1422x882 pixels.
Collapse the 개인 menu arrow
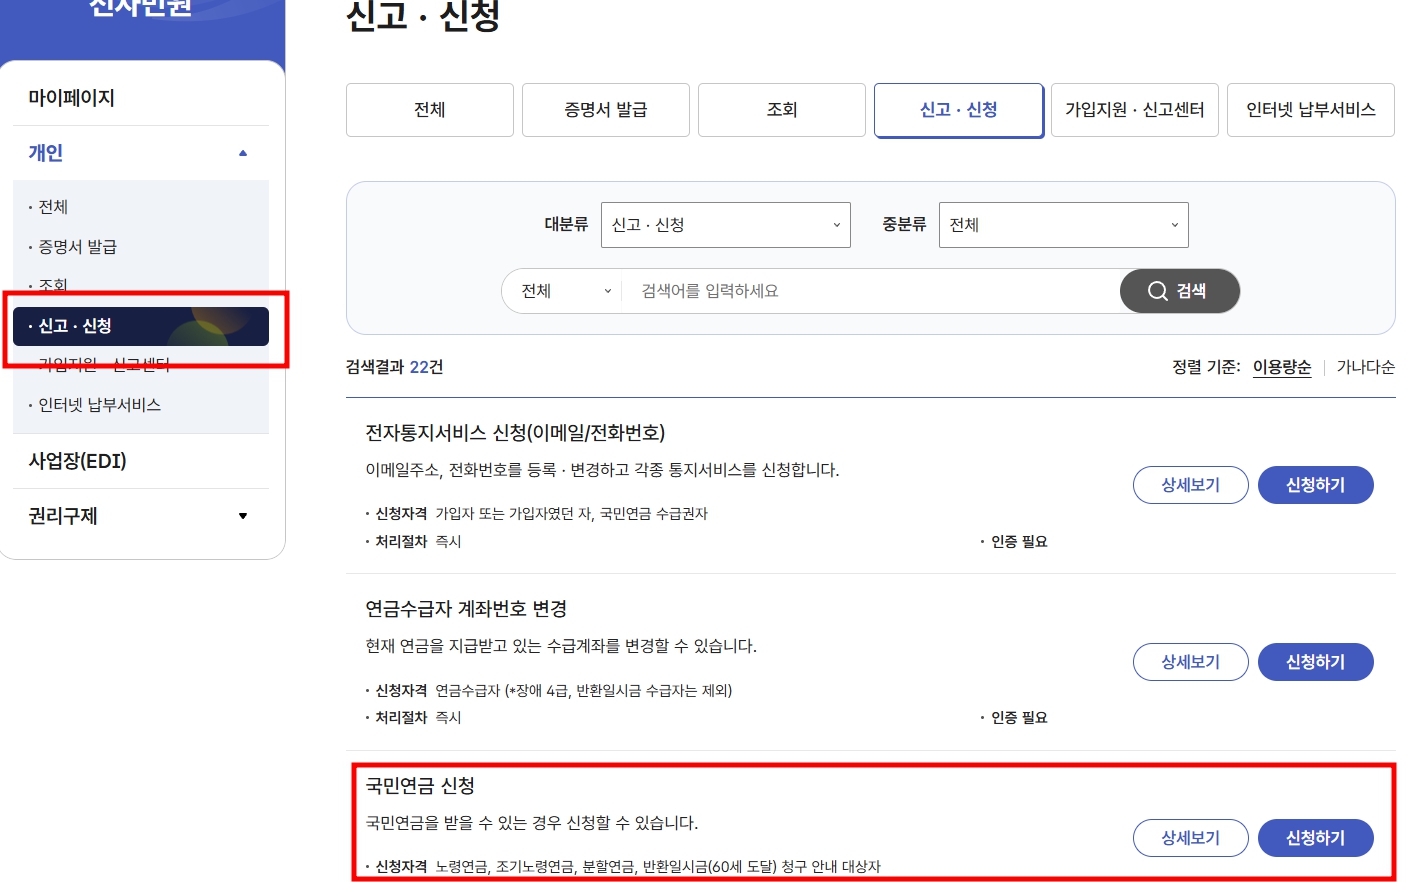(243, 153)
